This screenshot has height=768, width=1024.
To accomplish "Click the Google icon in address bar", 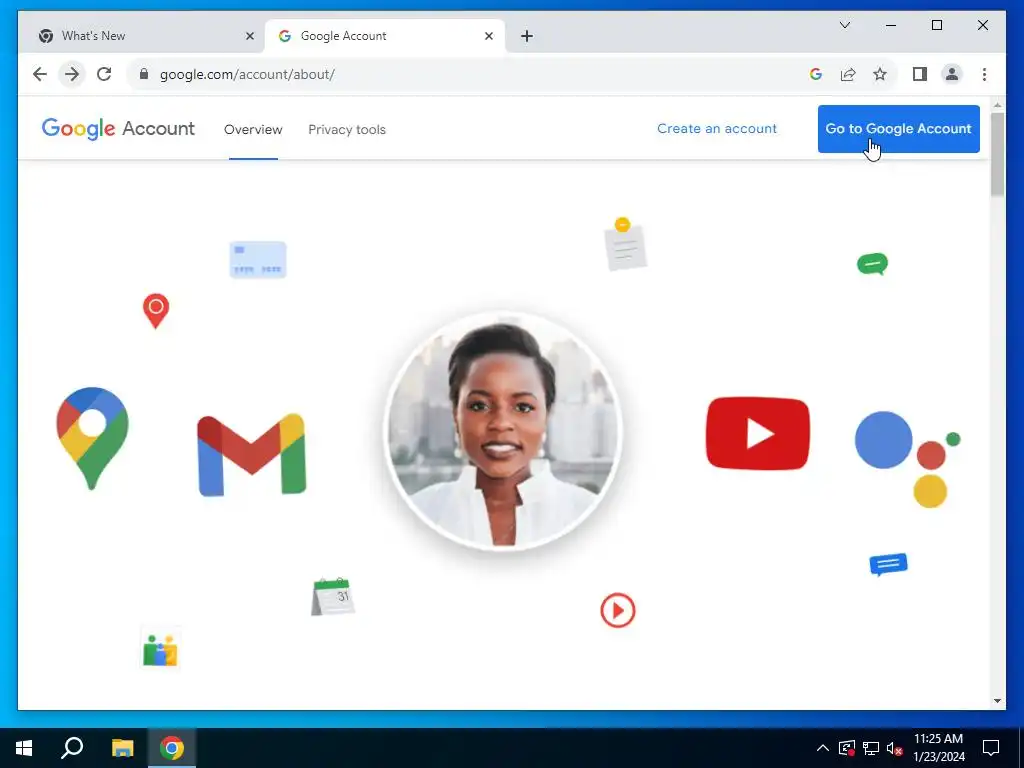I will click(x=815, y=74).
